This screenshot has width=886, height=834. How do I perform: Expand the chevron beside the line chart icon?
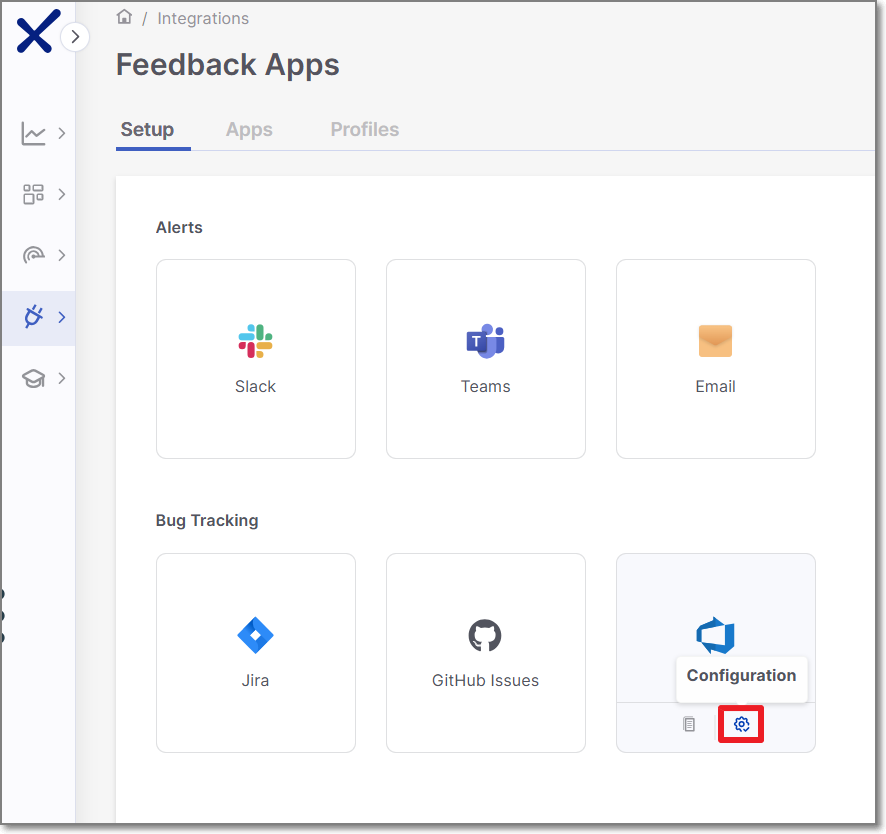point(62,133)
